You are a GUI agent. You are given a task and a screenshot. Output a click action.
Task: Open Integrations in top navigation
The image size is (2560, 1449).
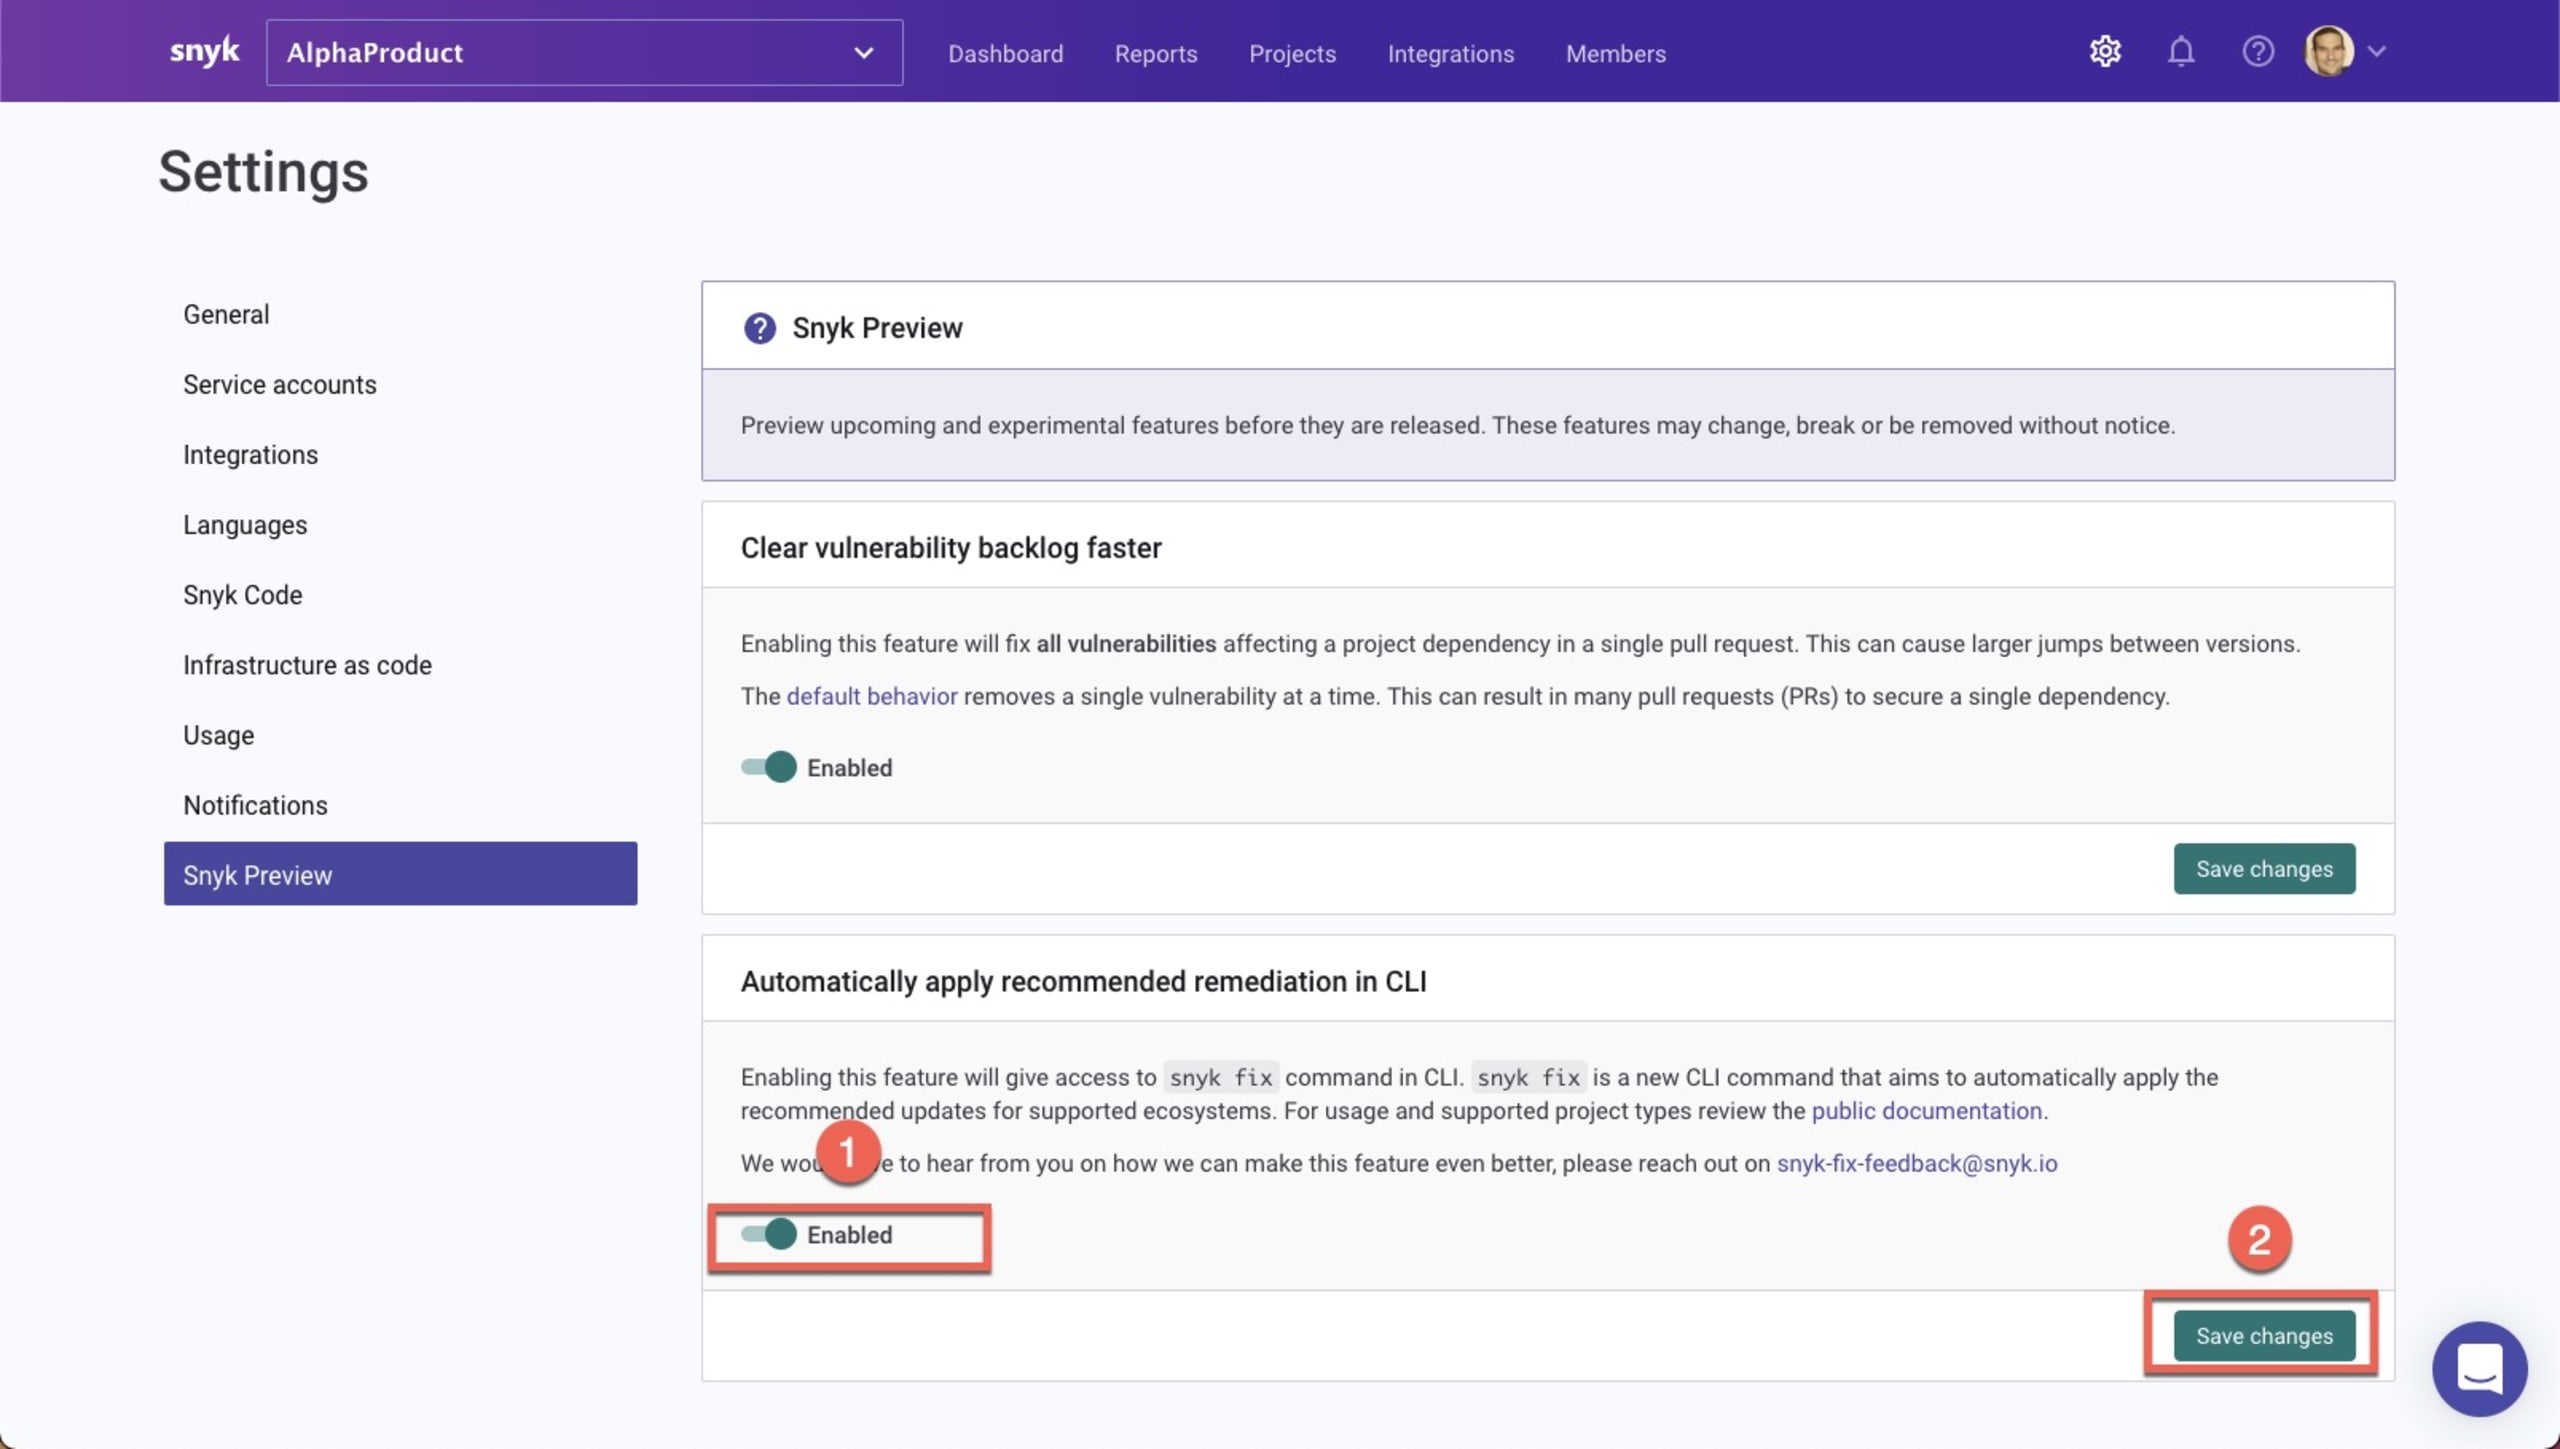[x=1450, y=54]
